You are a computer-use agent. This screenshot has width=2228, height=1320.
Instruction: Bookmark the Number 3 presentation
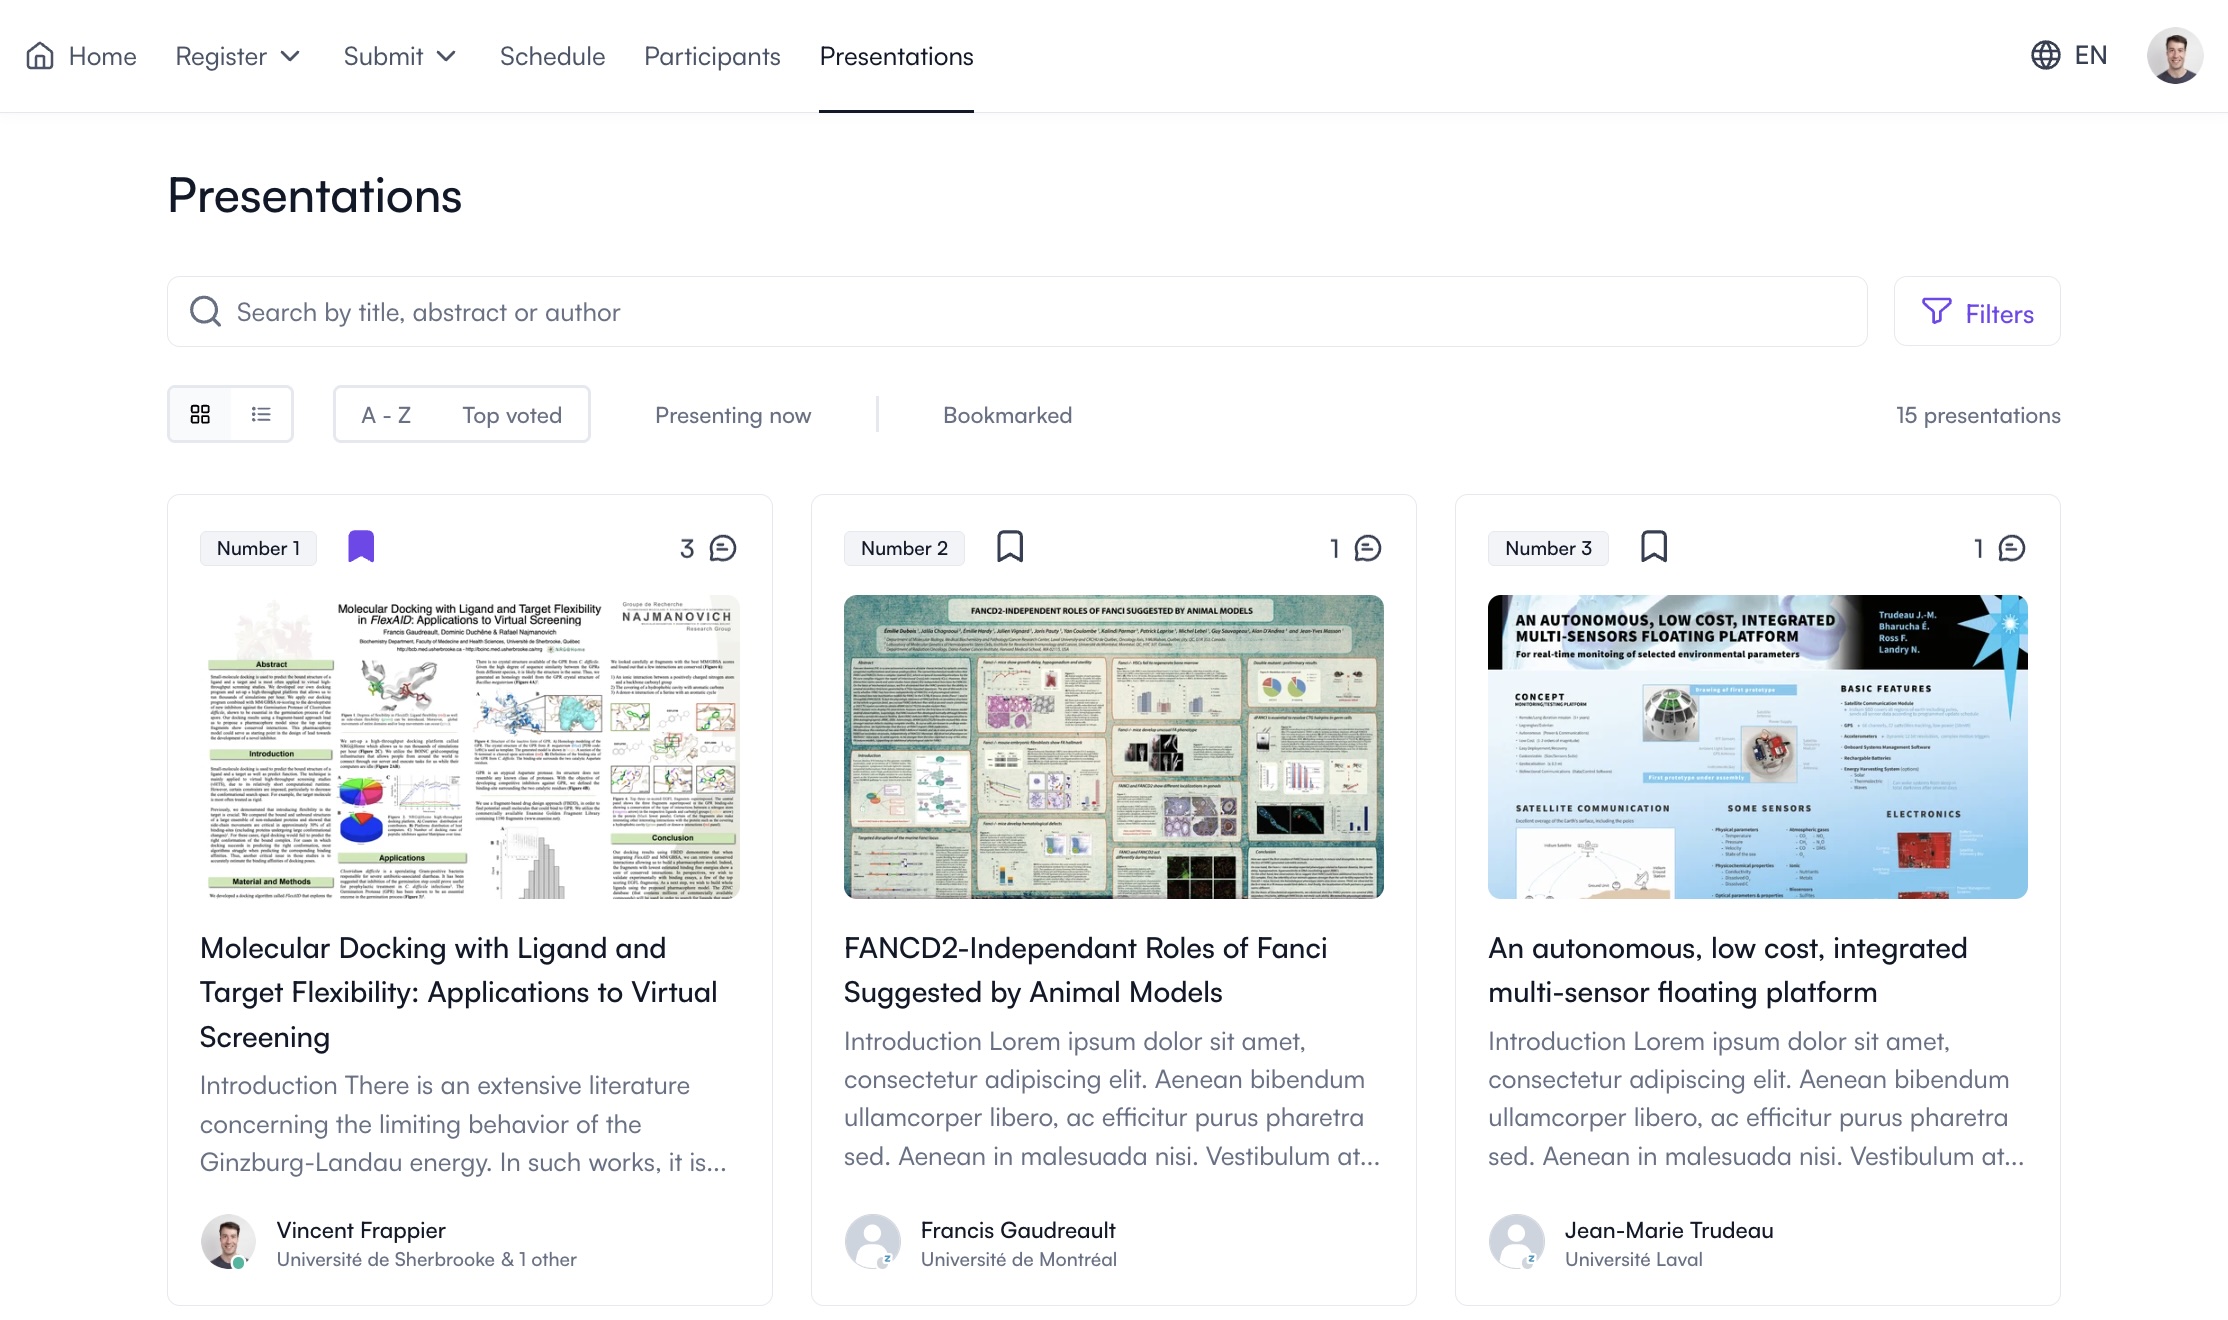(x=1654, y=547)
